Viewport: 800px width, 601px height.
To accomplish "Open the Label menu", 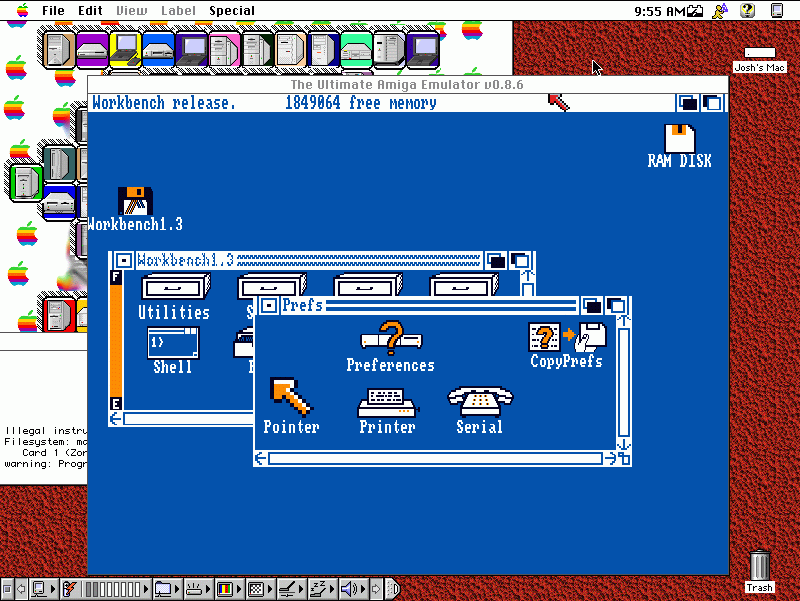I will (178, 10).
